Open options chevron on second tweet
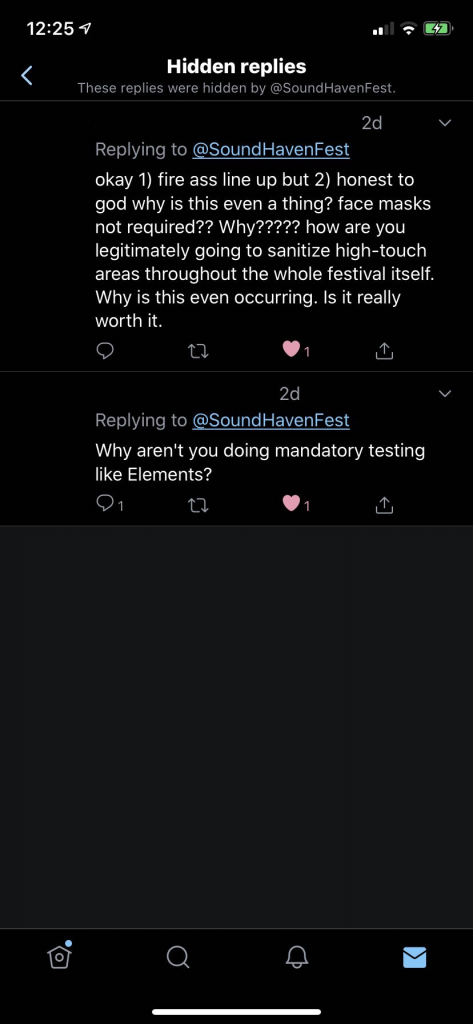Viewport: 473px width, 1024px height. tap(445, 393)
